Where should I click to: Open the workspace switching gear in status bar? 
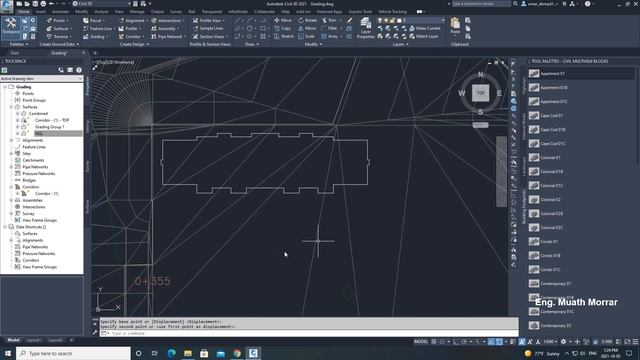coord(563,342)
